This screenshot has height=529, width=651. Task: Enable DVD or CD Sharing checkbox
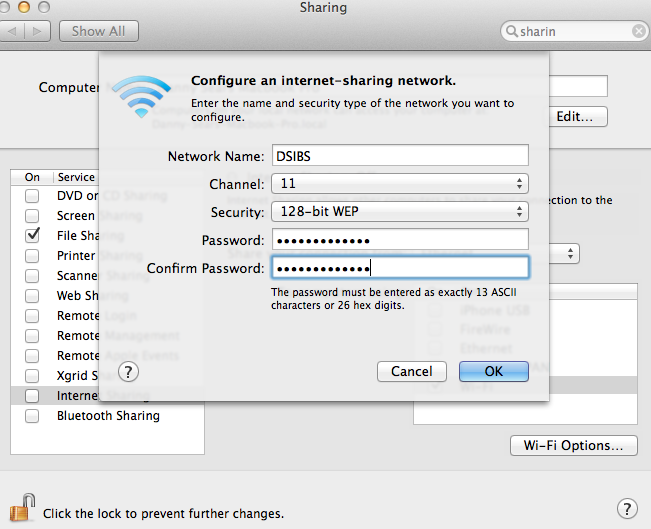32,196
